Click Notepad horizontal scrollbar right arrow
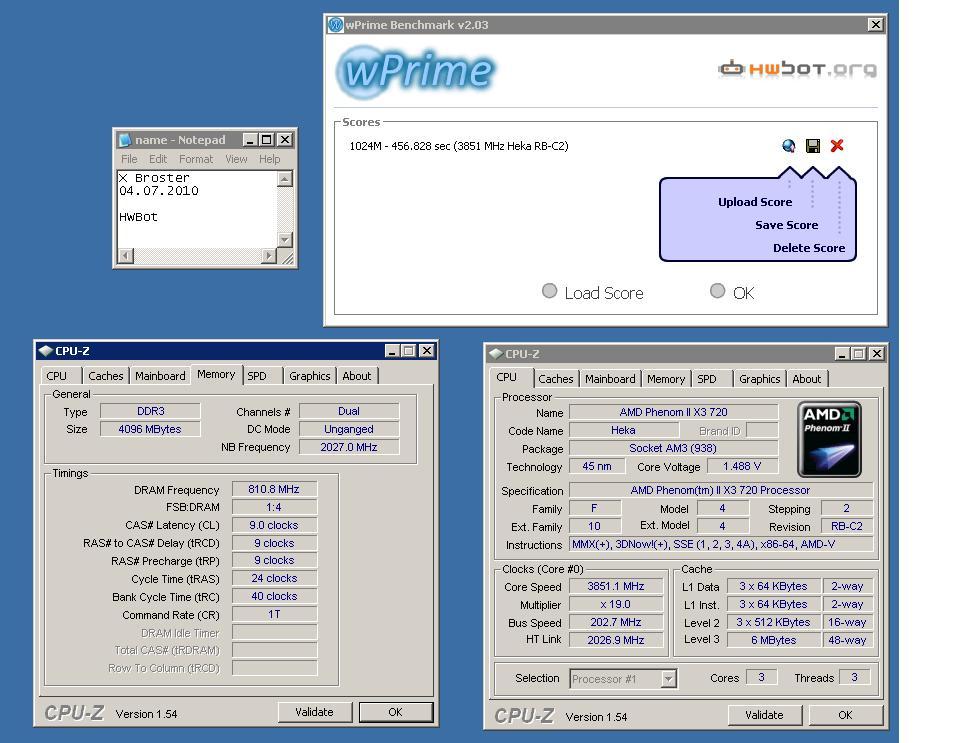Image resolution: width=960 pixels, height=743 pixels. coord(269,255)
